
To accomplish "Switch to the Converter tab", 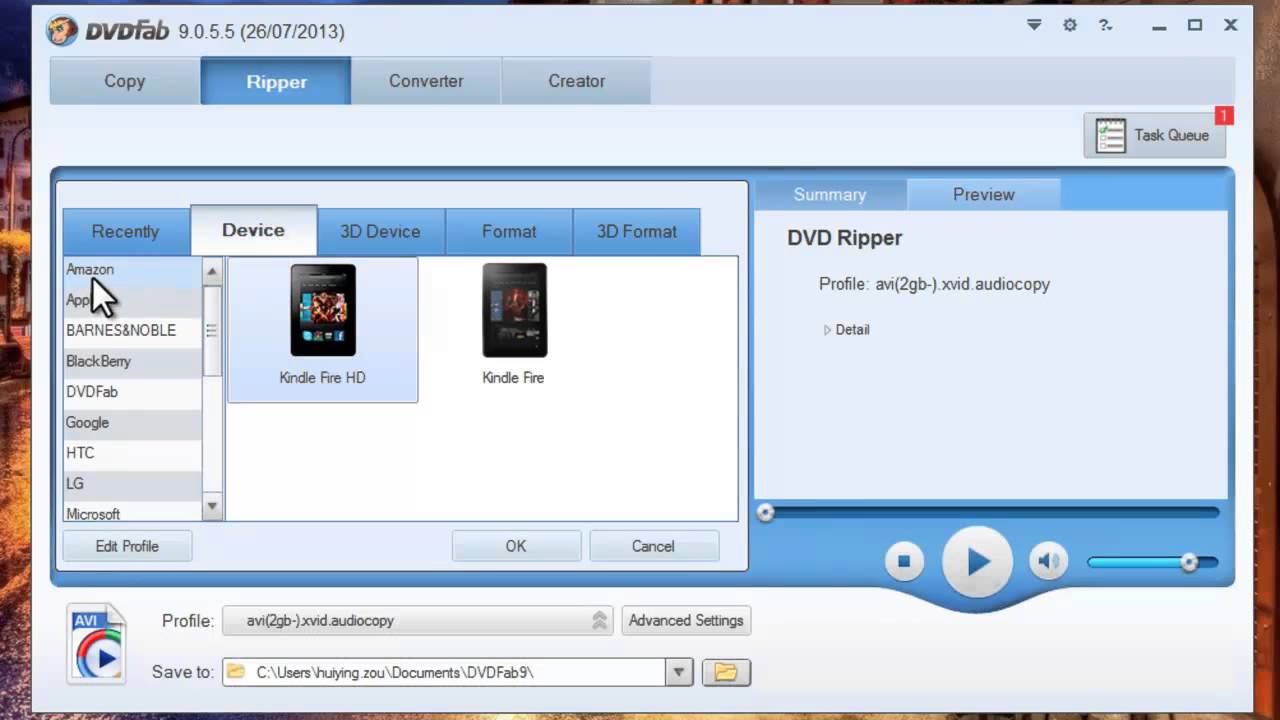I will click(426, 81).
